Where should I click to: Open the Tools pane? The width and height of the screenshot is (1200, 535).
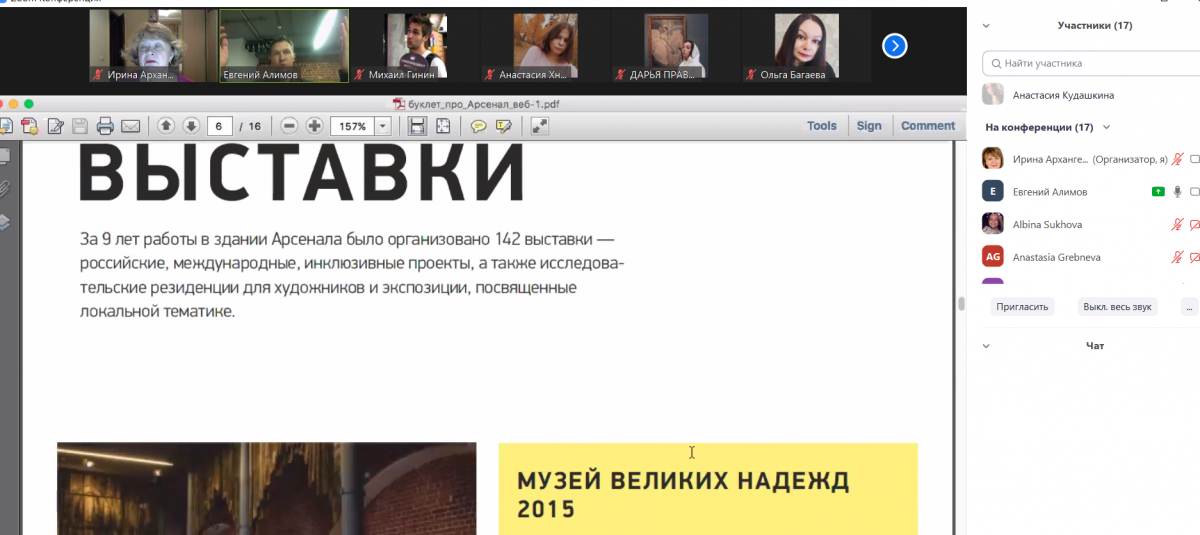coord(822,126)
